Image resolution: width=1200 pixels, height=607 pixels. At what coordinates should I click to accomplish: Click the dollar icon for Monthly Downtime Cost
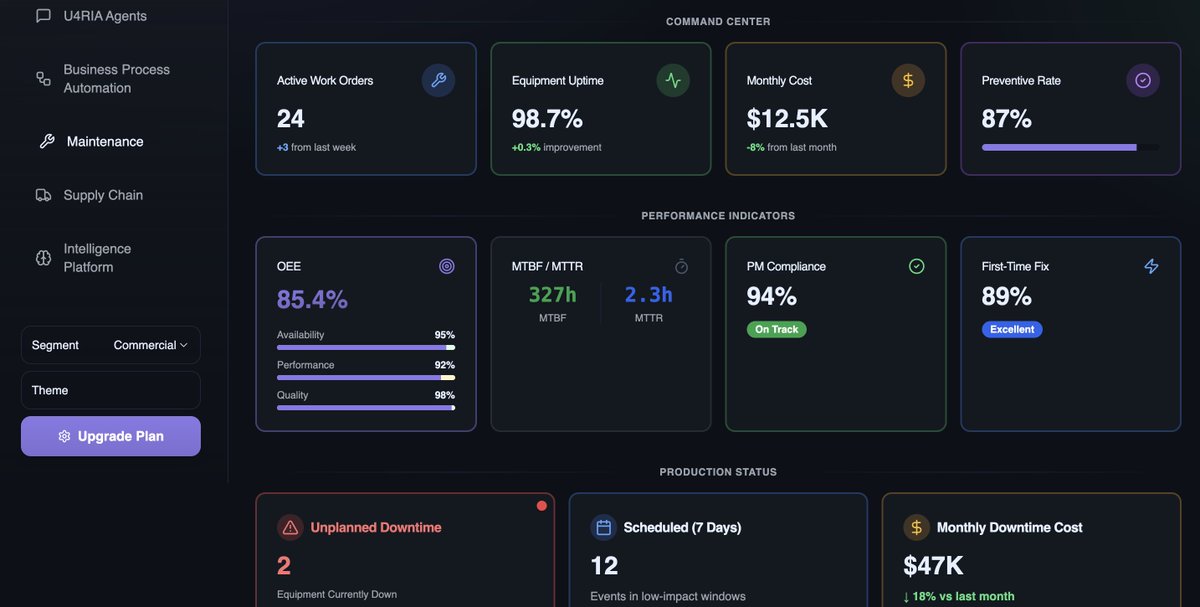pyautogui.click(x=916, y=527)
